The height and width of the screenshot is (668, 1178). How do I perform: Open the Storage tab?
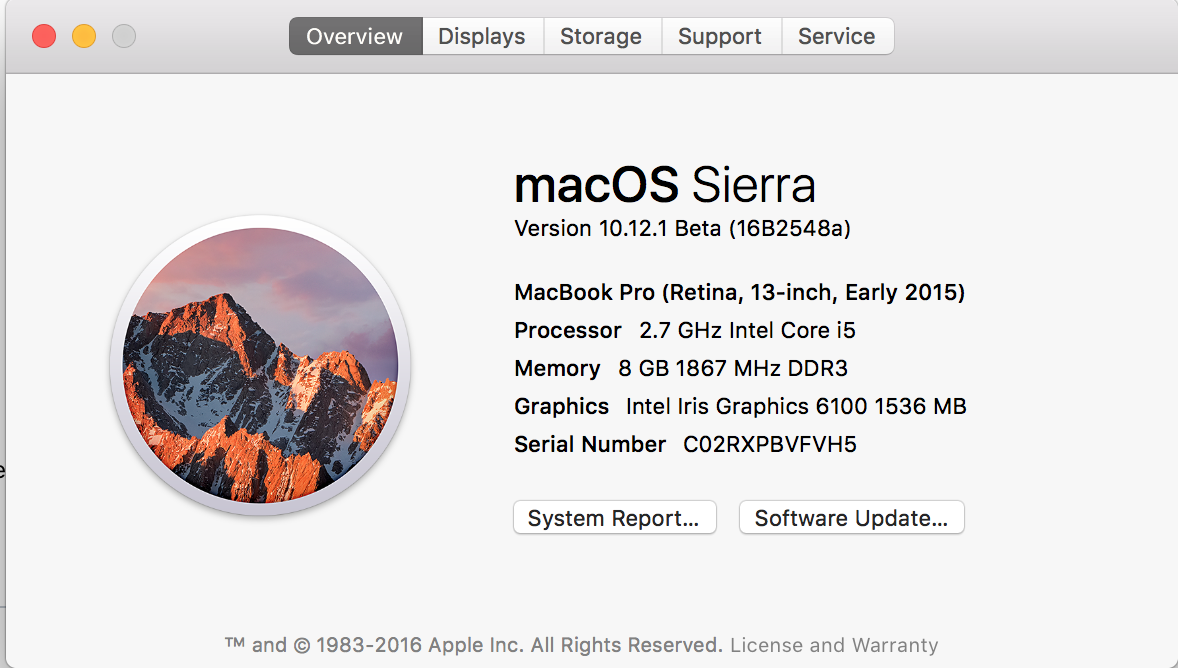click(601, 37)
